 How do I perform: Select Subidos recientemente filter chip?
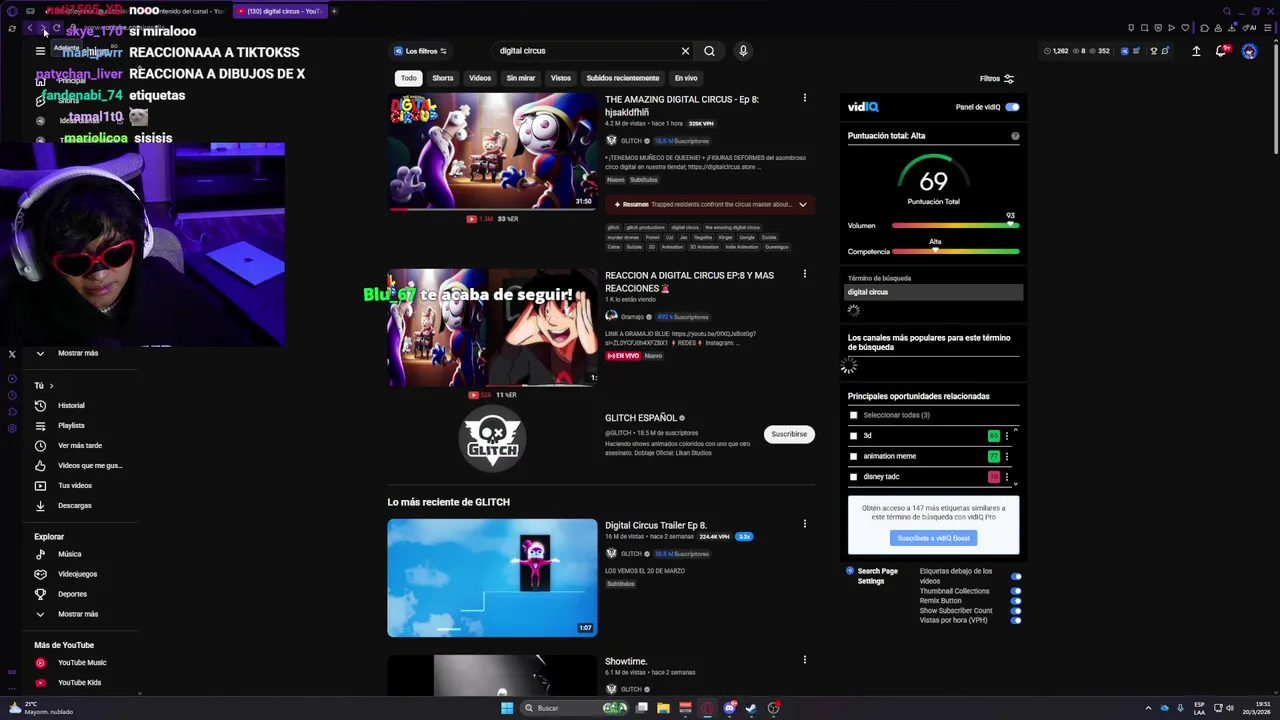tap(623, 78)
